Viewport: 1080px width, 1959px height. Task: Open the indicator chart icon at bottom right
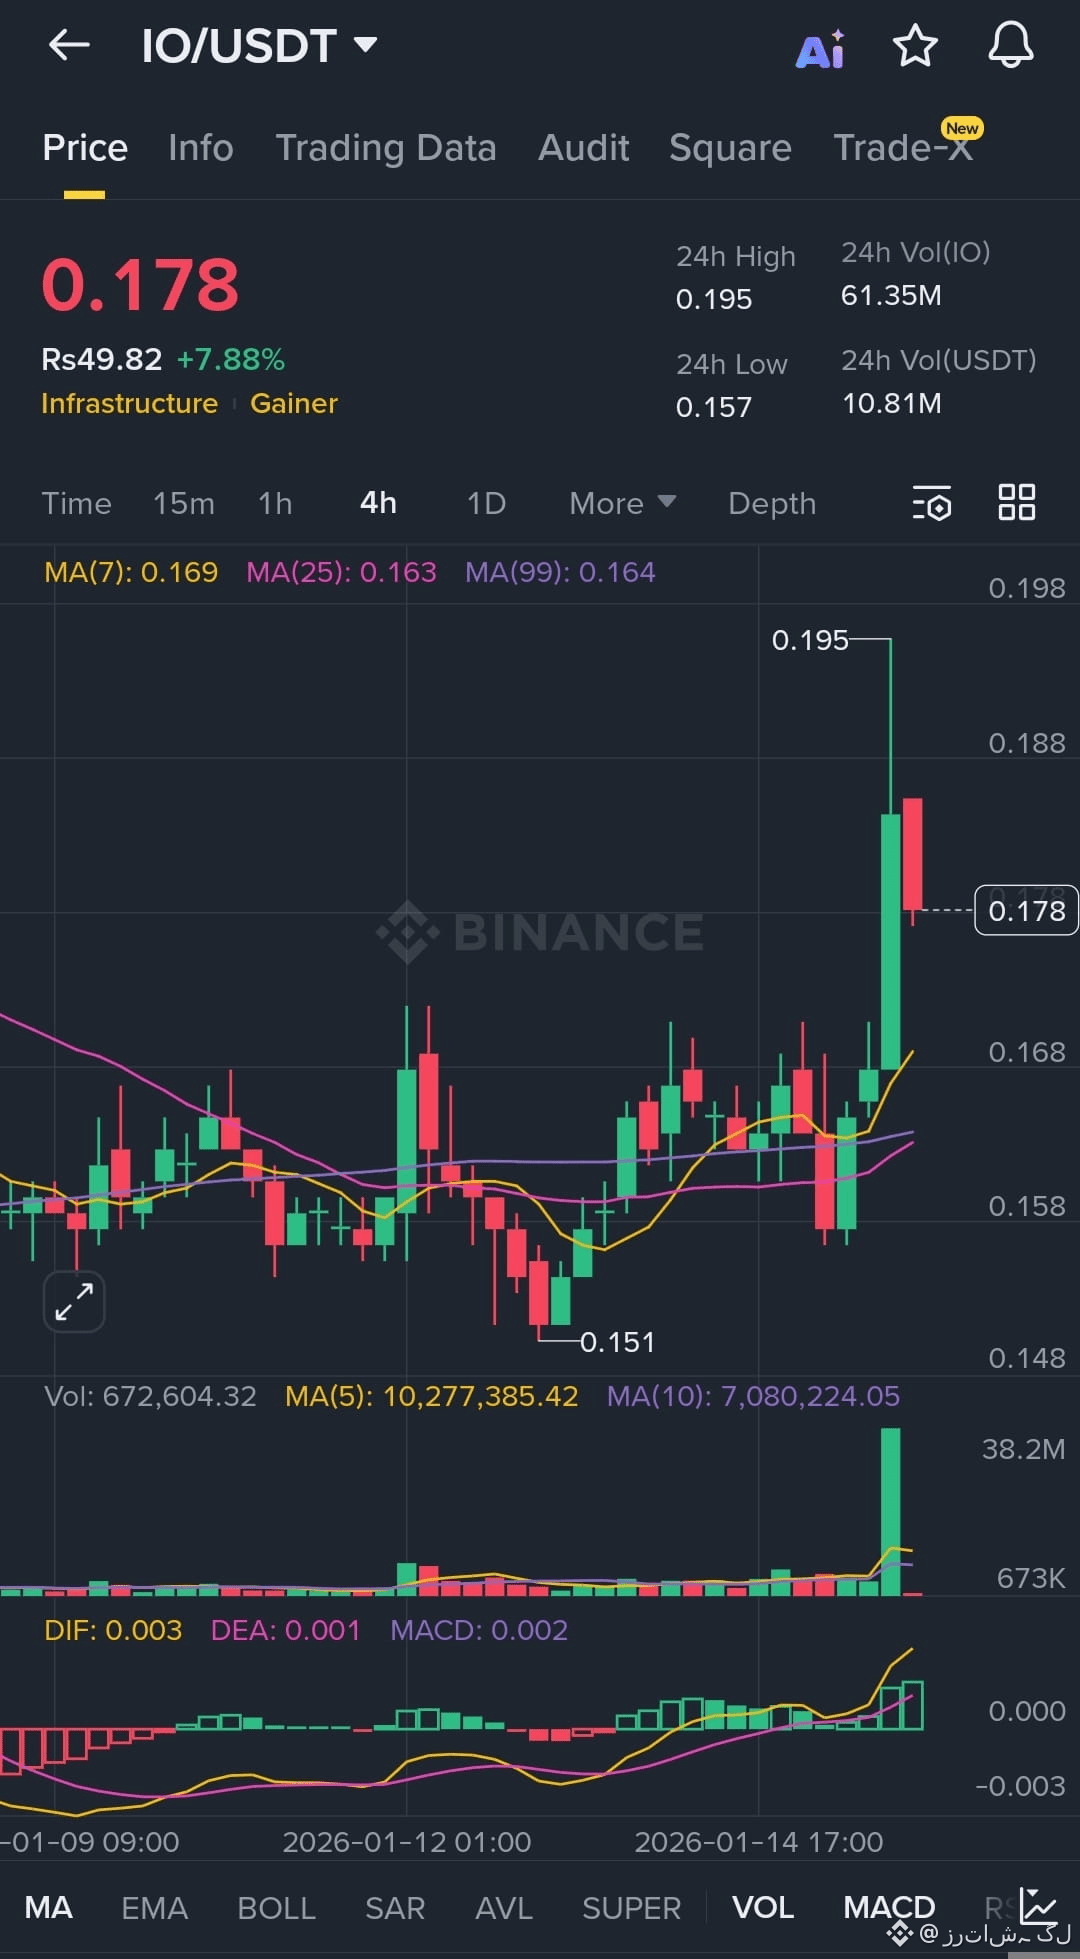pos(1037,1905)
